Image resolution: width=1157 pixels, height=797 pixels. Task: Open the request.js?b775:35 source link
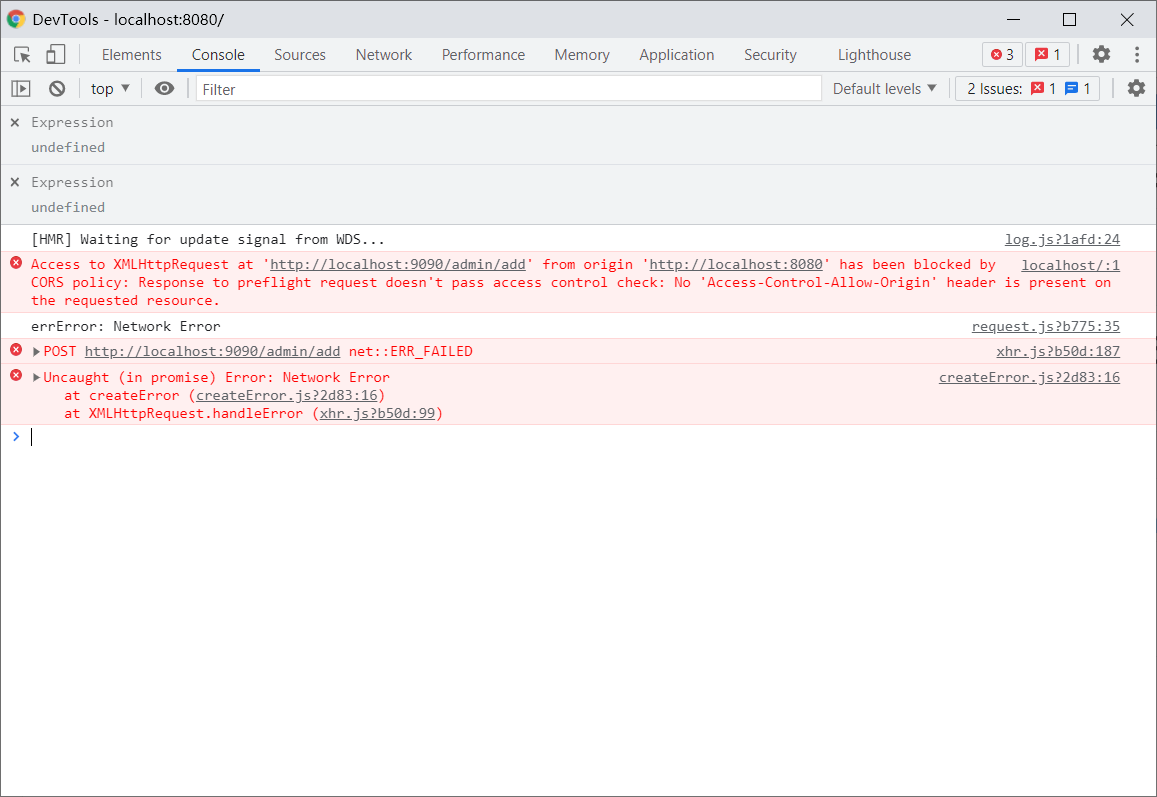point(1046,326)
